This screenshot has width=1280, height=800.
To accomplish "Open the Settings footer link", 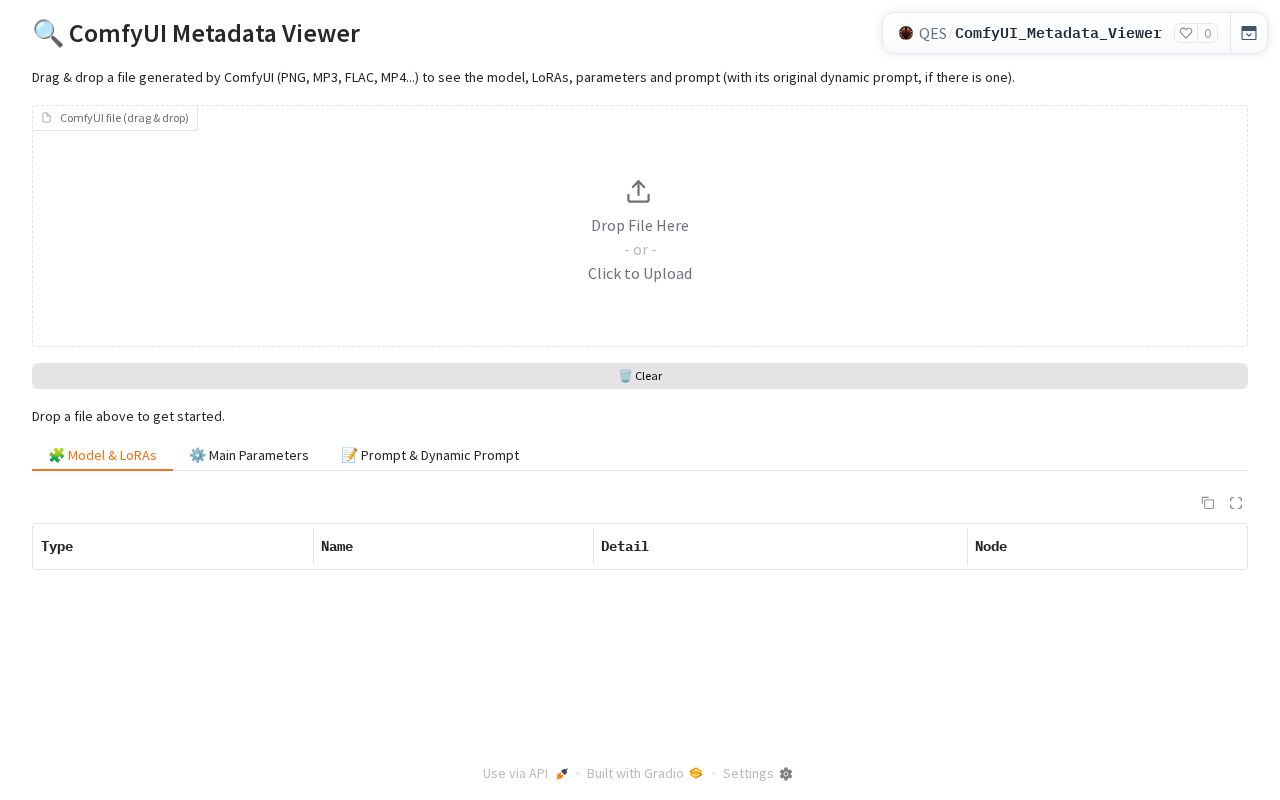I will point(758,774).
